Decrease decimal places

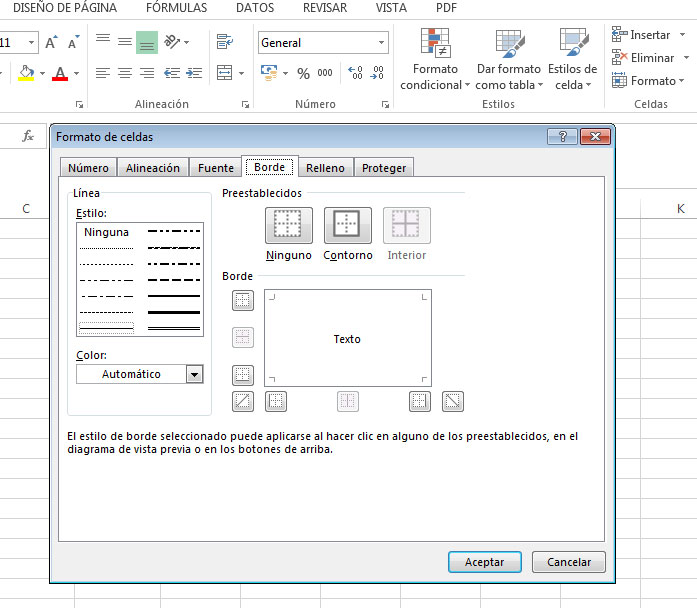(377, 73)
